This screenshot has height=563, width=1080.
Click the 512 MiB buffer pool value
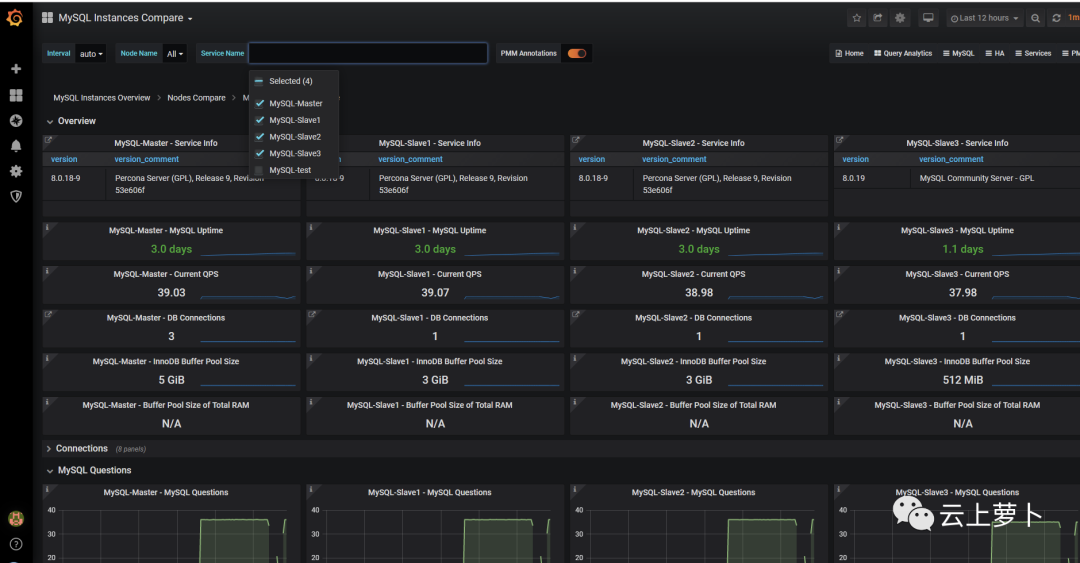[x=962, y=380]
